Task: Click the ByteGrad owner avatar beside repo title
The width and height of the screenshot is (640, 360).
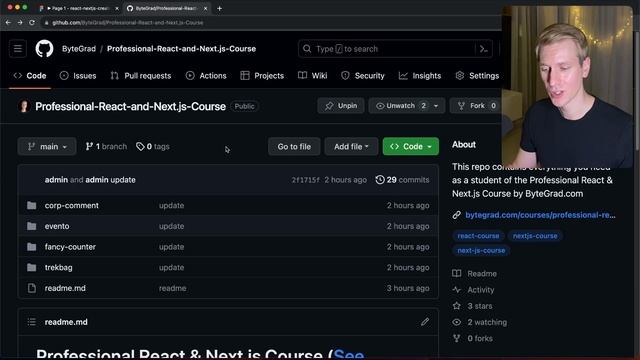Action: [24, 107]
